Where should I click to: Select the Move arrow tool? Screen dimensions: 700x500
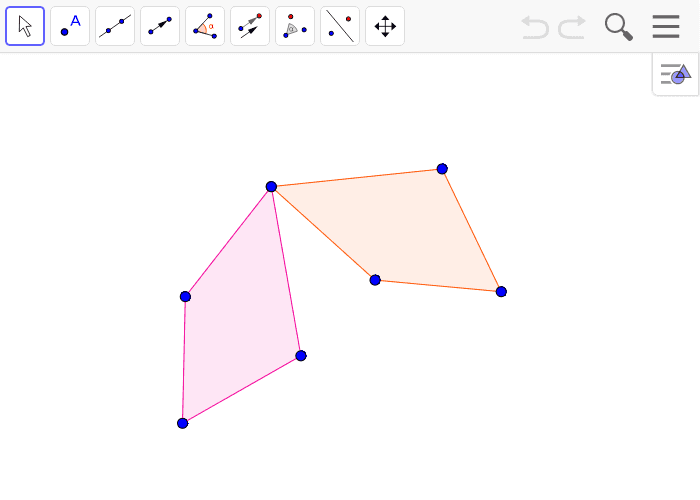25,26
